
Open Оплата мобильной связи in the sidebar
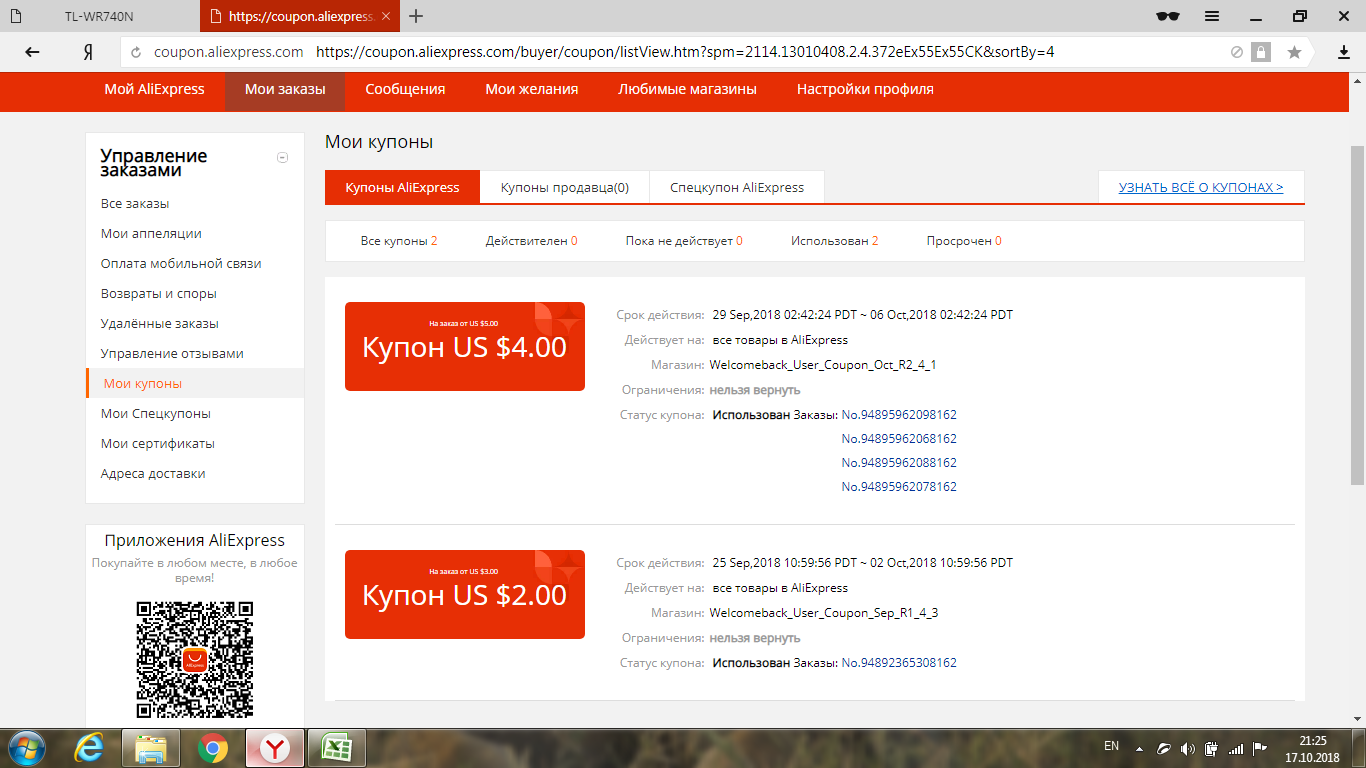point(181,264)
